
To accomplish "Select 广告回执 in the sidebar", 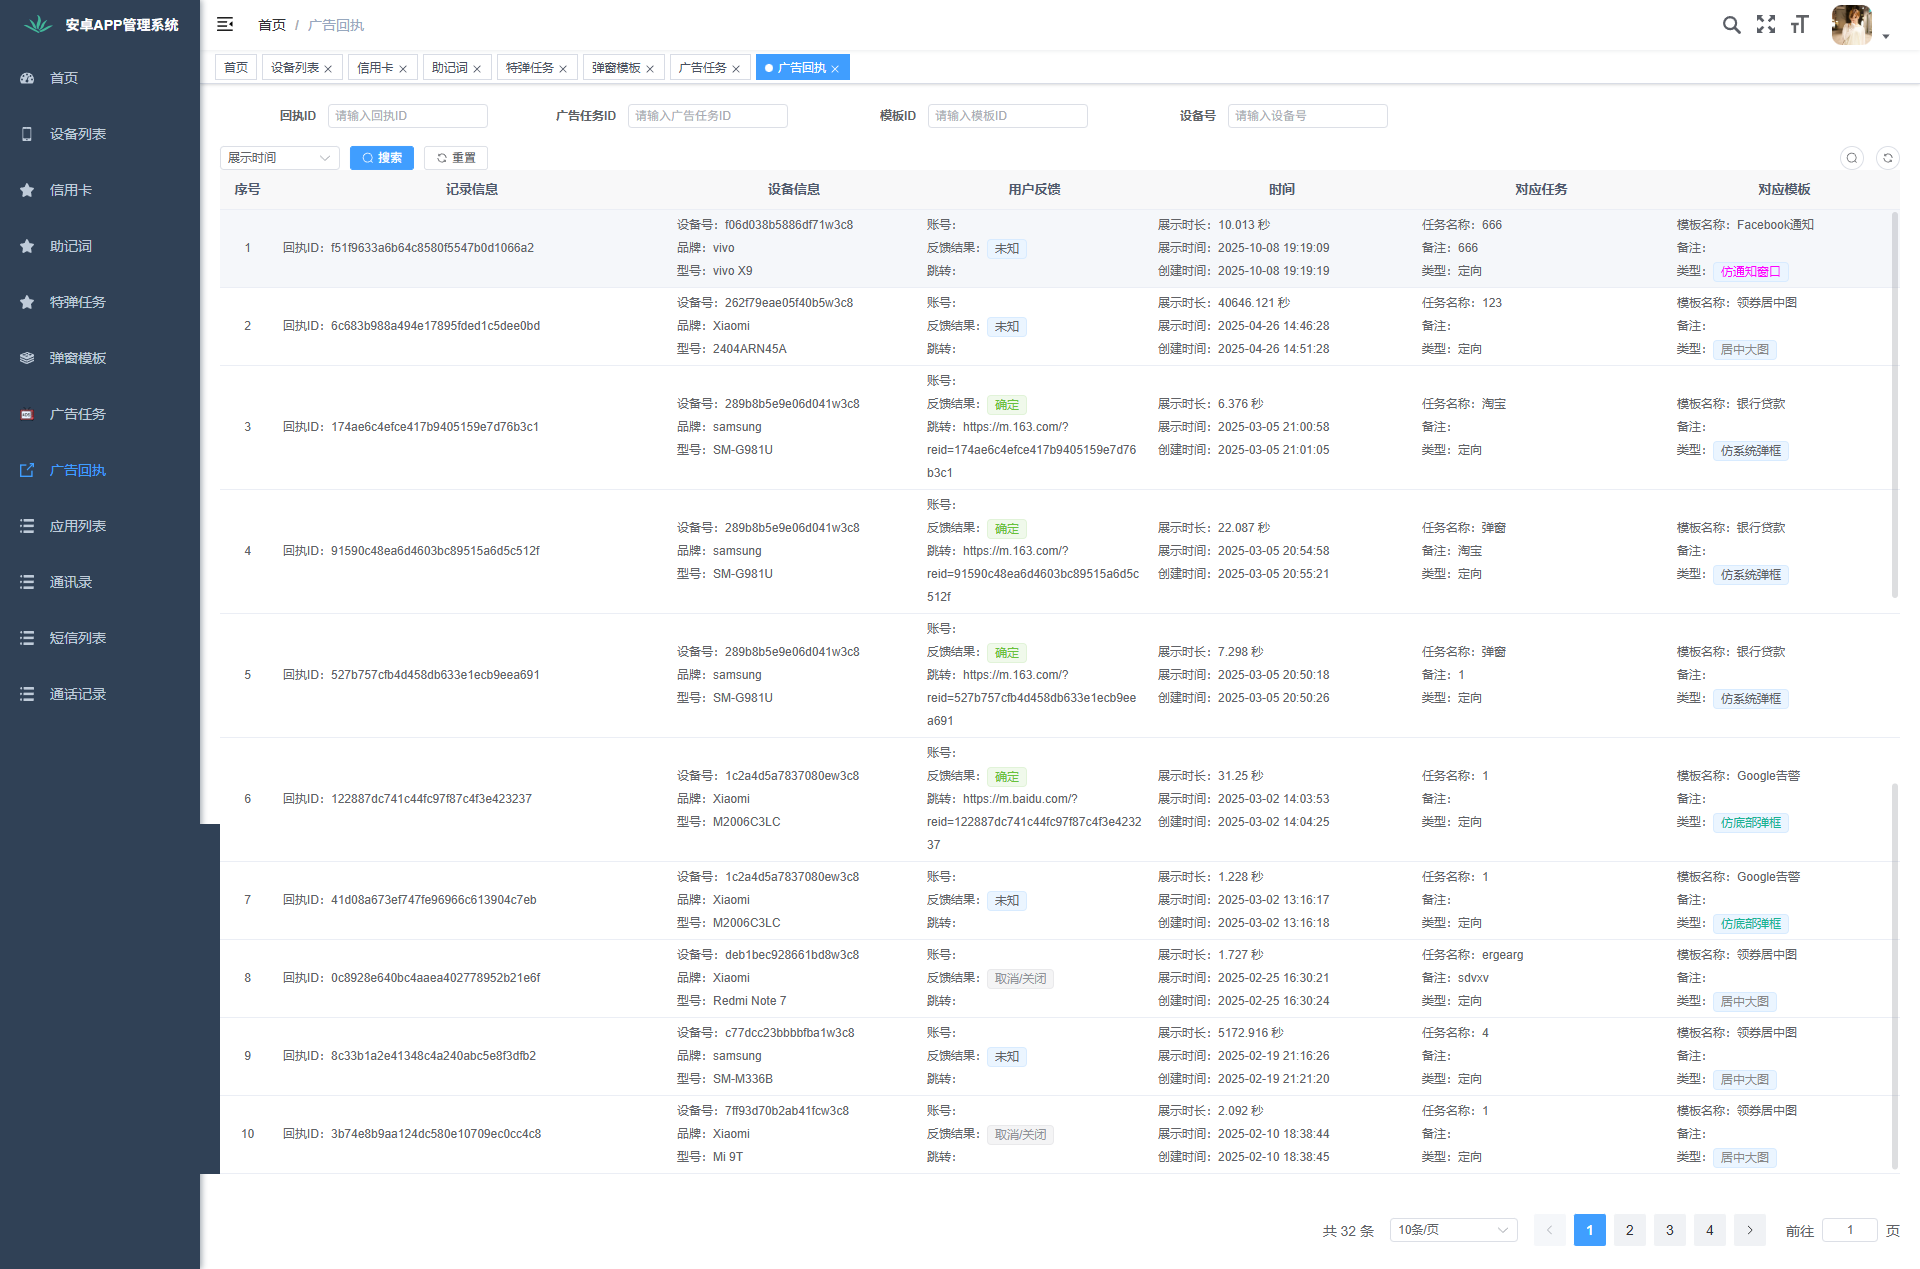I will [100, 470].
